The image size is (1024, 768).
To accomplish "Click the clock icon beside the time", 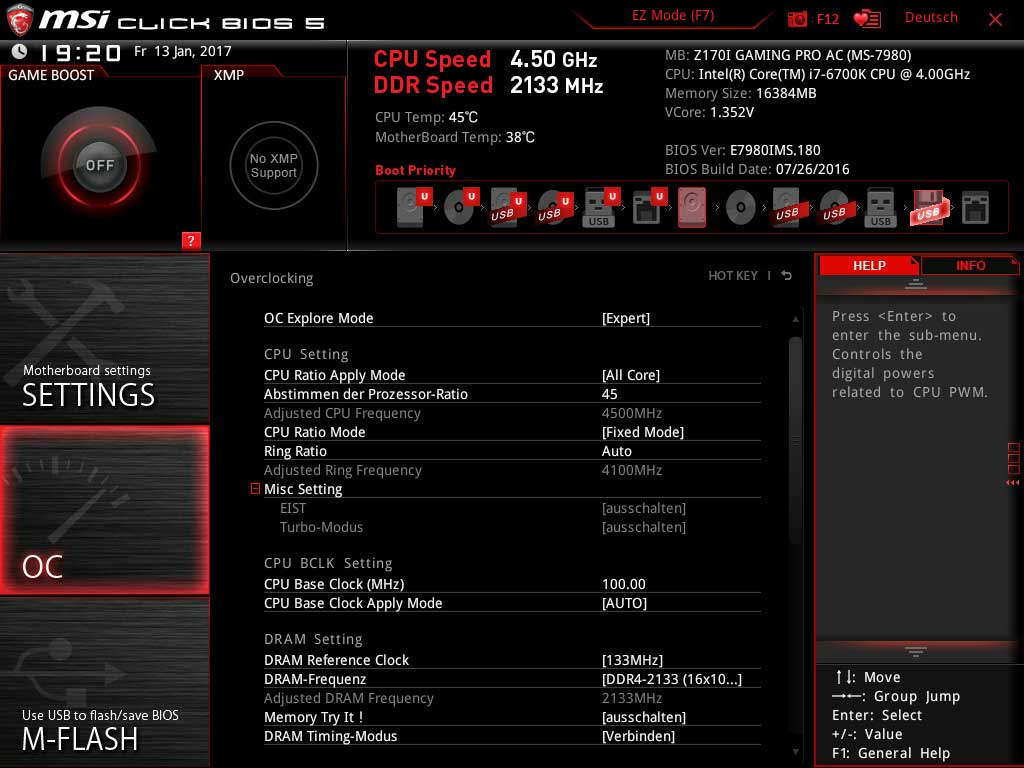I will pos(20,51).
